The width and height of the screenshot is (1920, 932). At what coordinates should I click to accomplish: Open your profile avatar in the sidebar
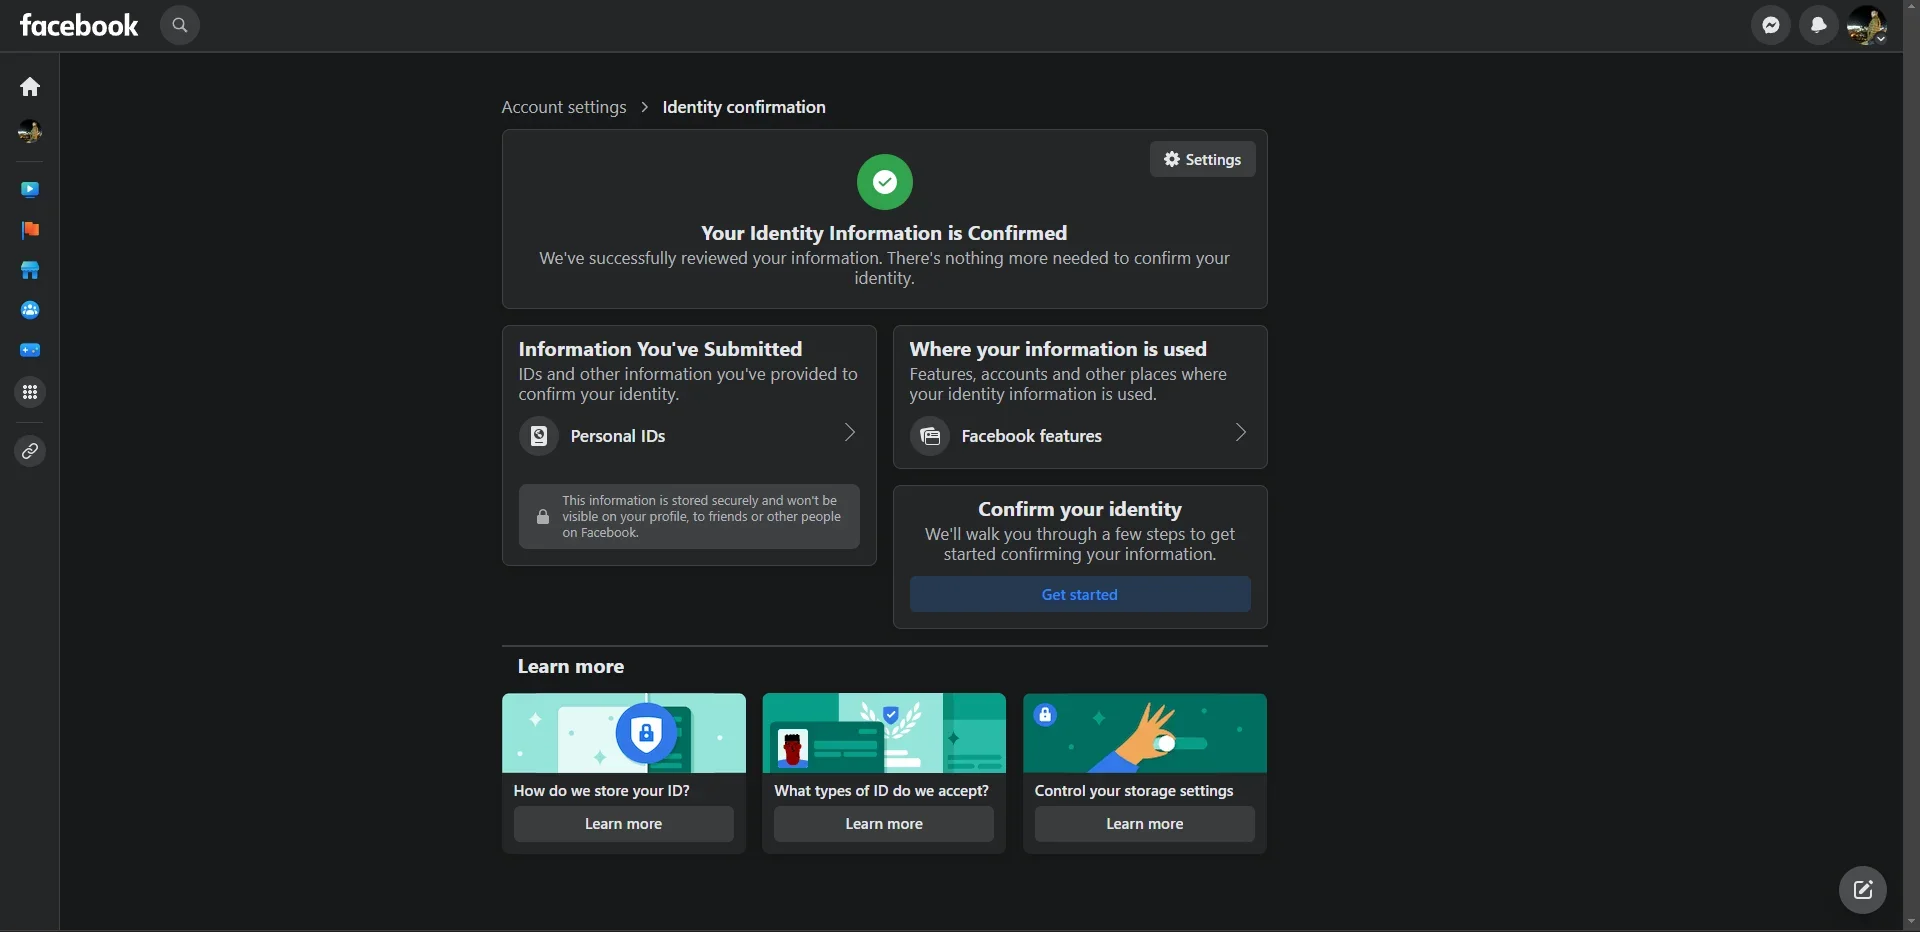pos(30,131)
